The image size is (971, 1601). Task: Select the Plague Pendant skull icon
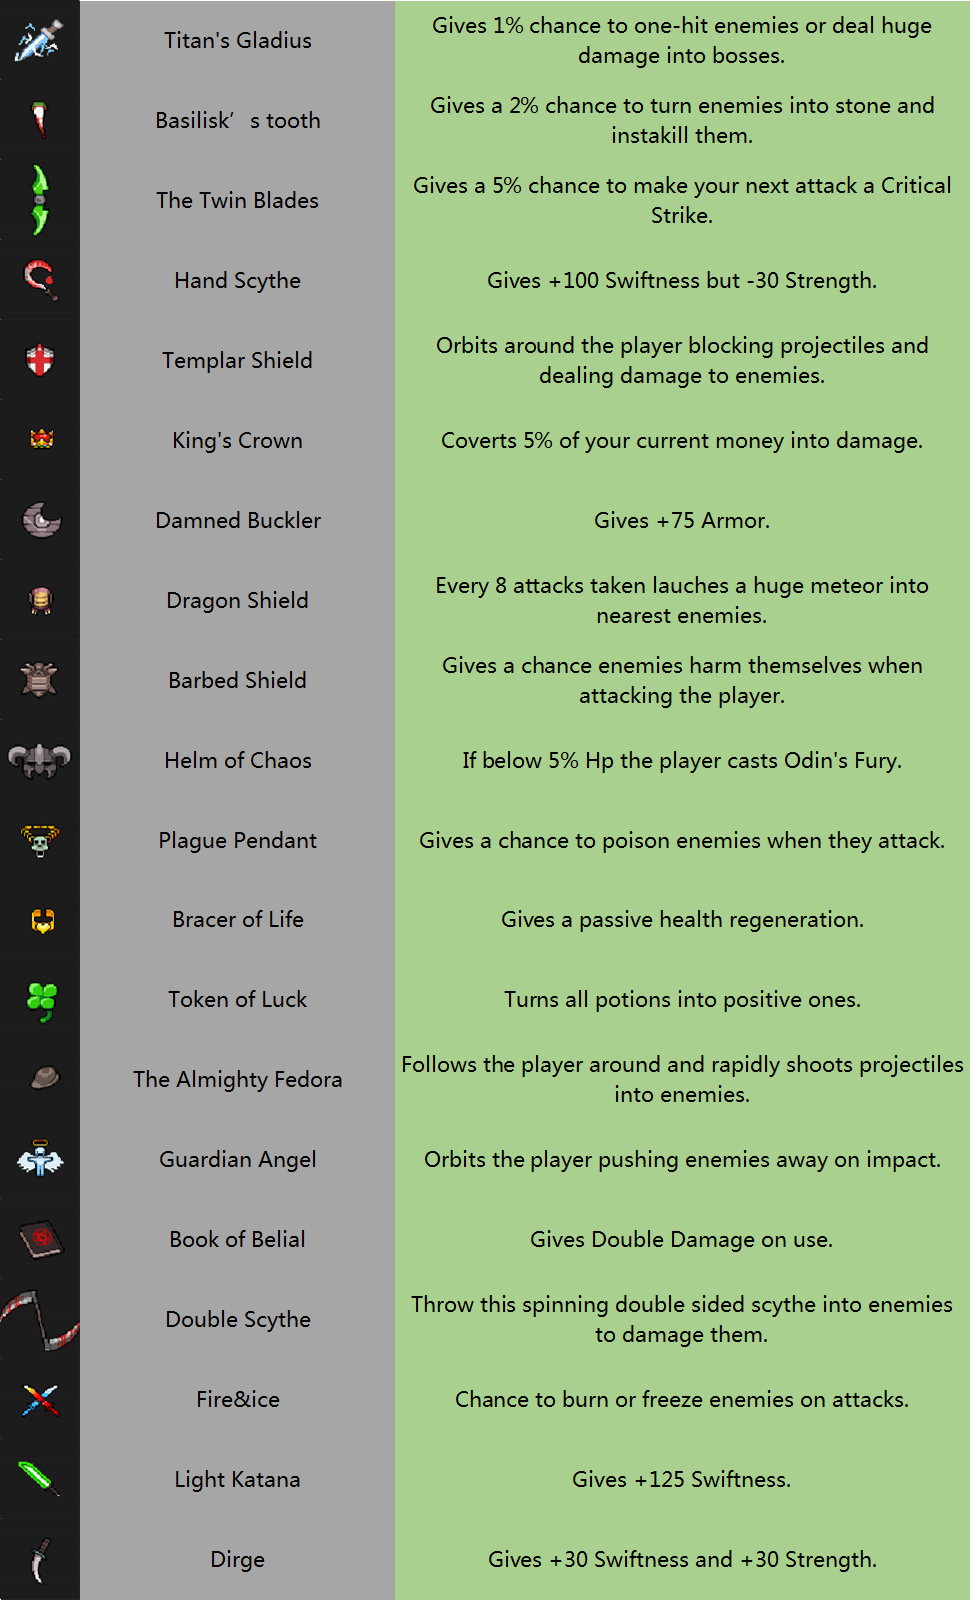tap(40, 840)
